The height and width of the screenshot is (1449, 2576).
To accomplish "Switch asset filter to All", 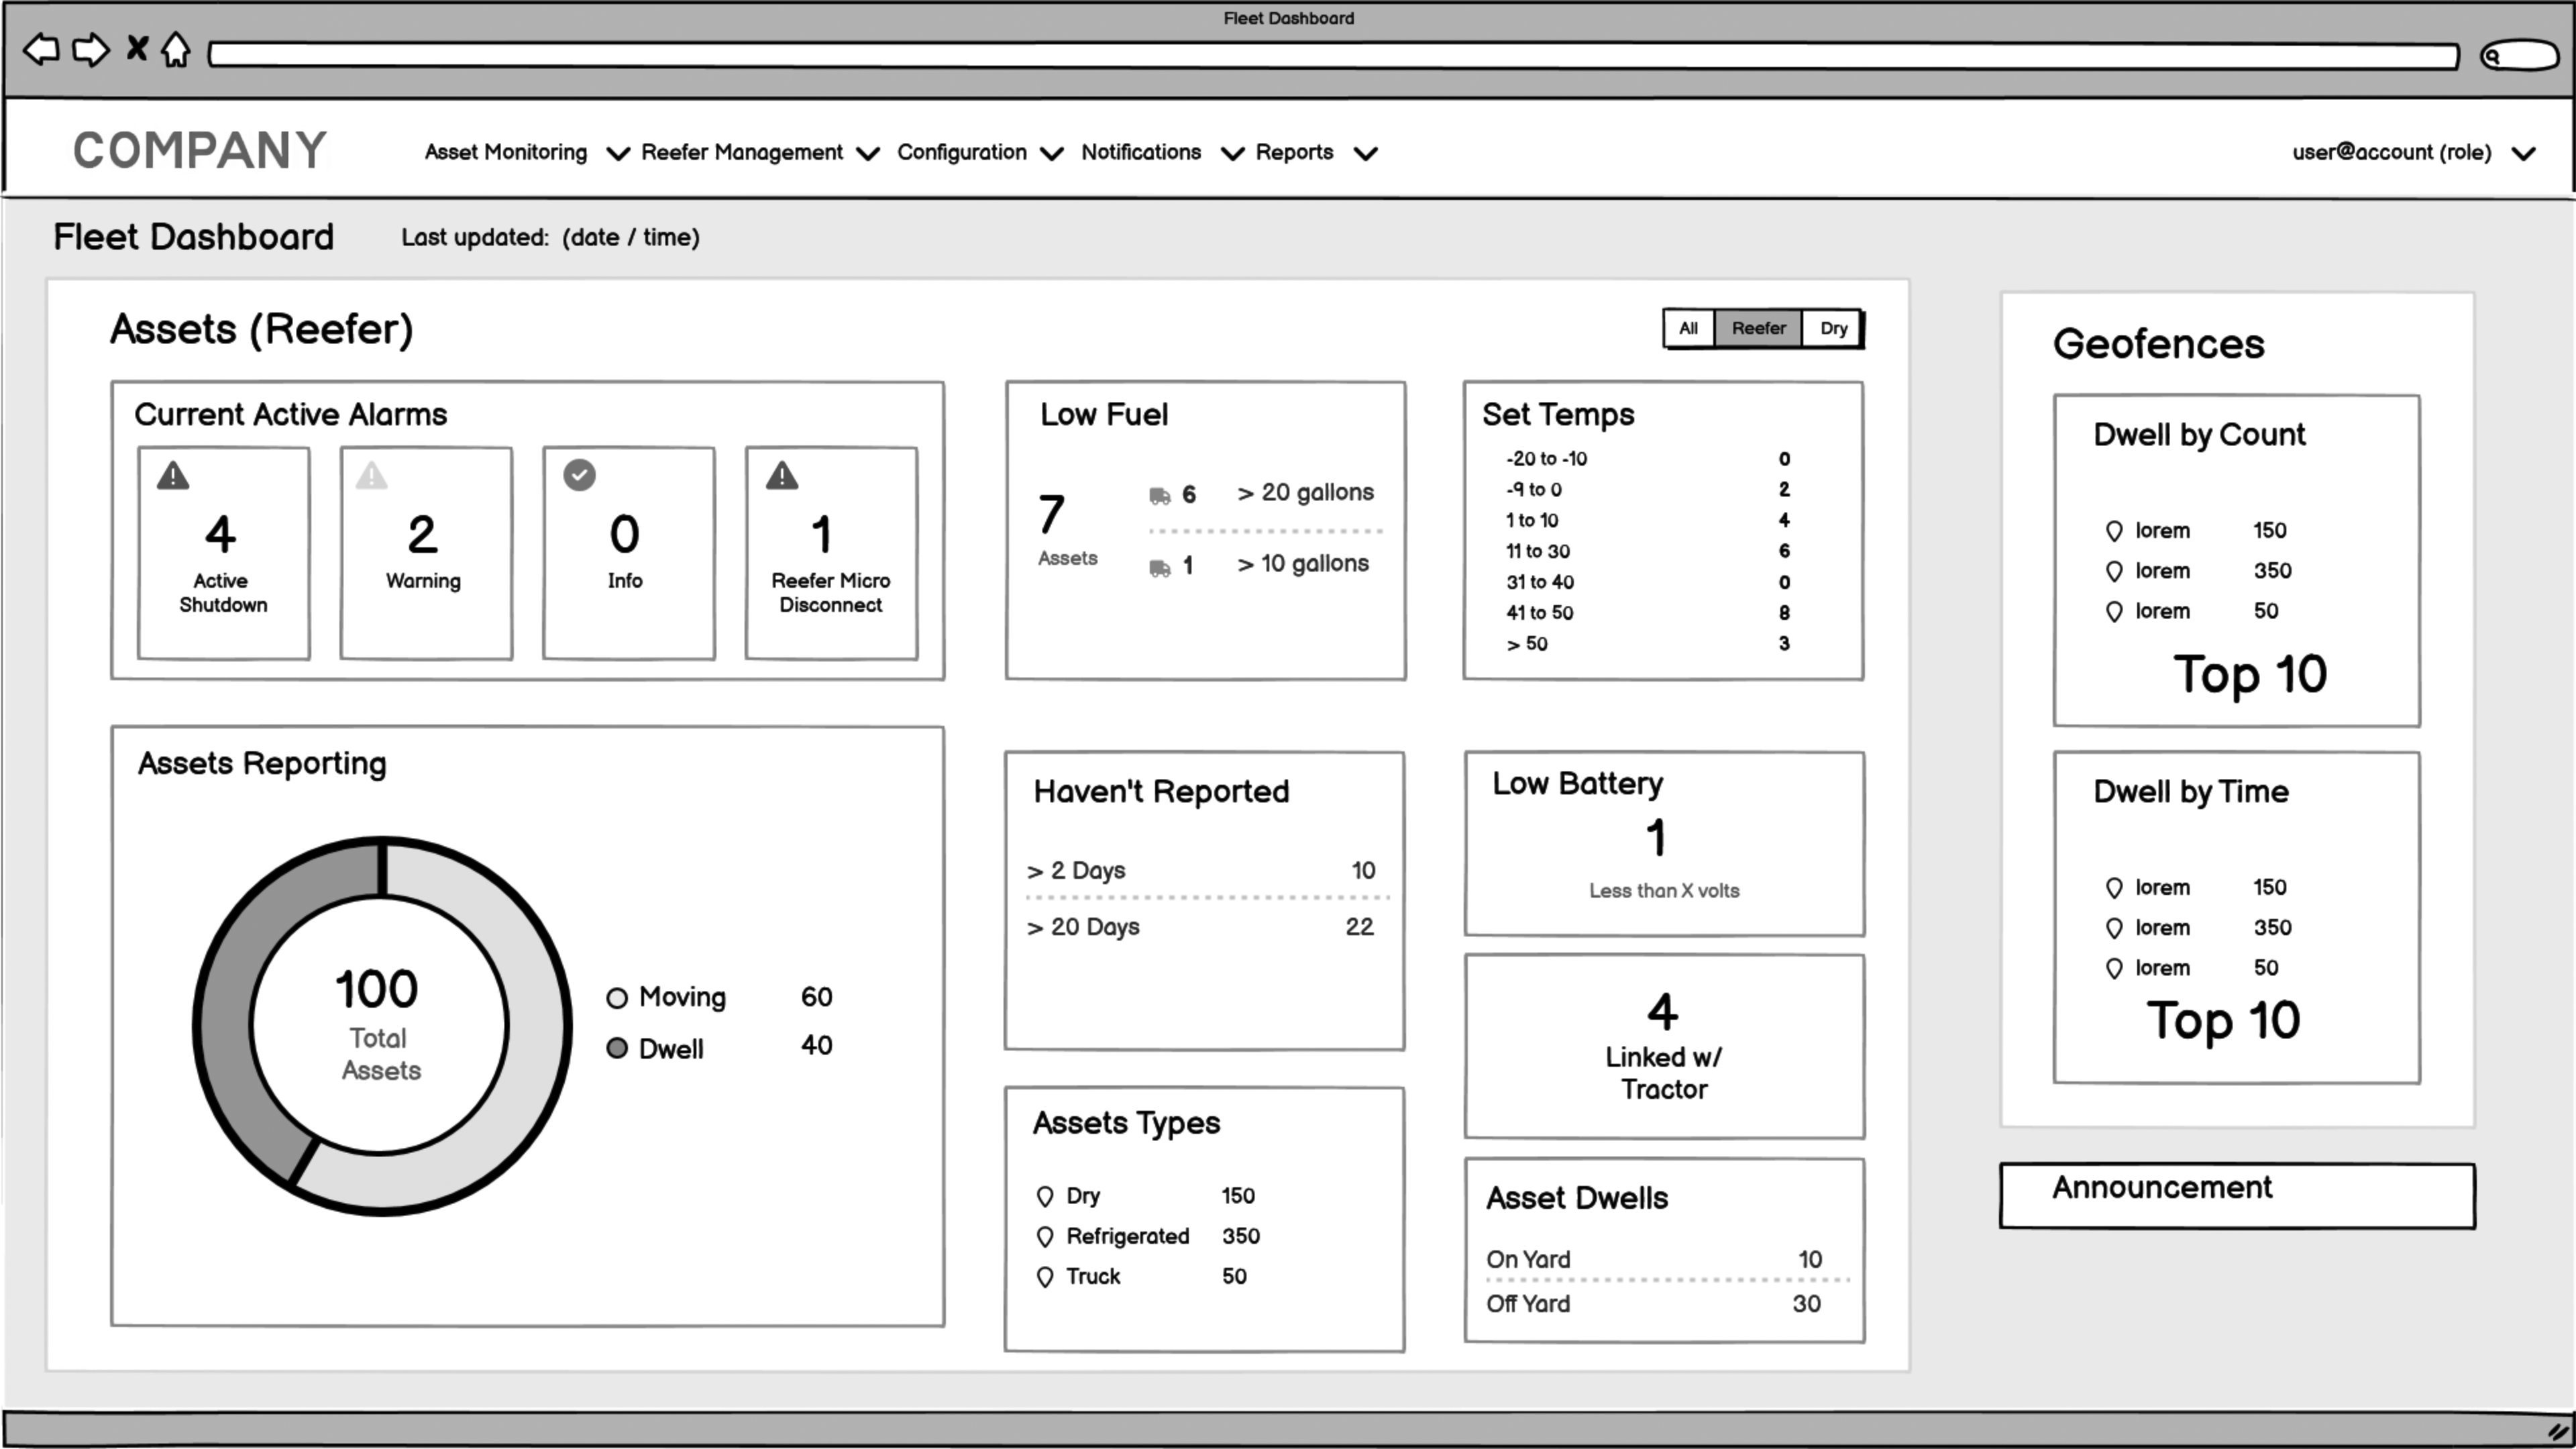I will coord(1688,328).
